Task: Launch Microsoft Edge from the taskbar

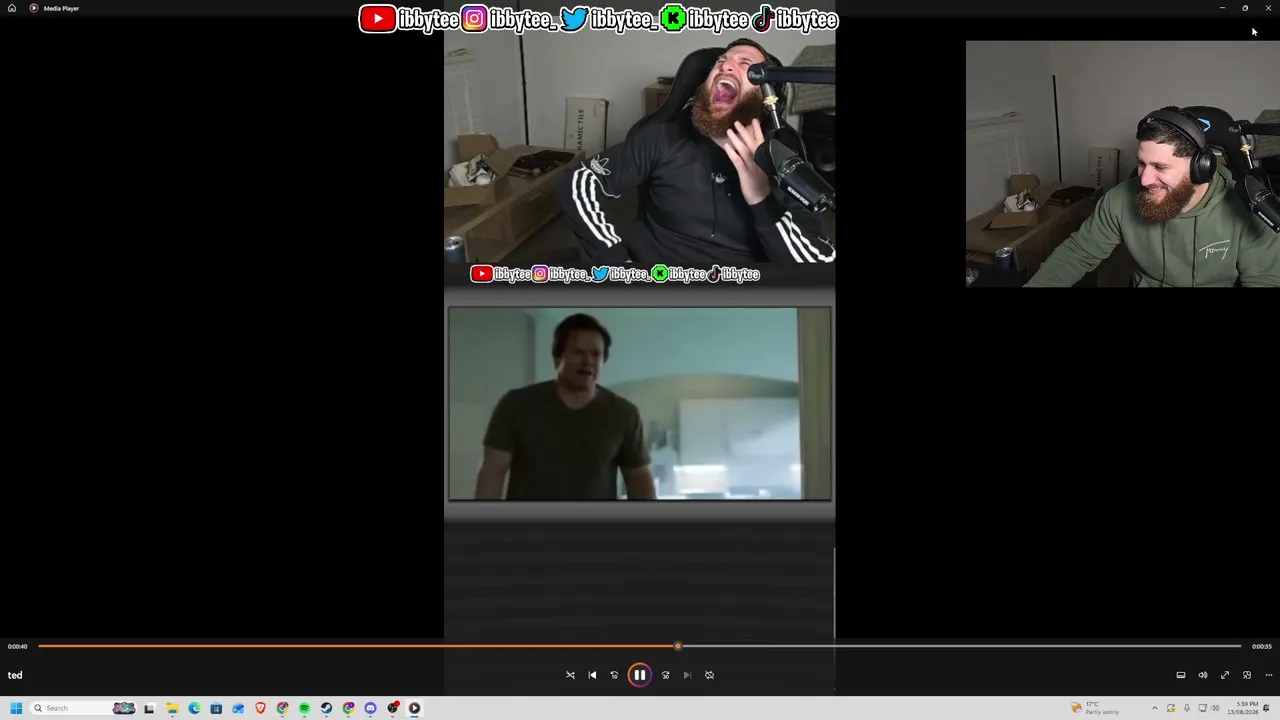Action: coord(194,708)
